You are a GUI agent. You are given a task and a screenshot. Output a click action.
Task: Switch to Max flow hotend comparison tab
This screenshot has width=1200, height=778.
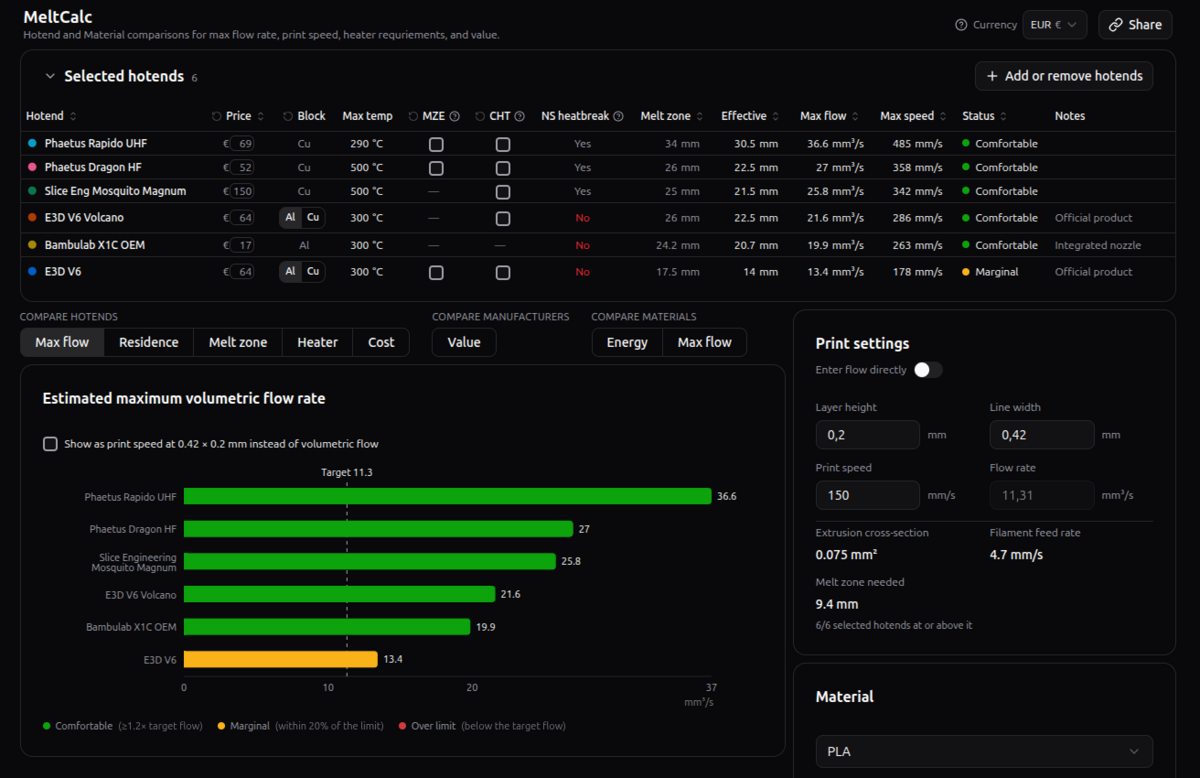click(x=62, y=342)
